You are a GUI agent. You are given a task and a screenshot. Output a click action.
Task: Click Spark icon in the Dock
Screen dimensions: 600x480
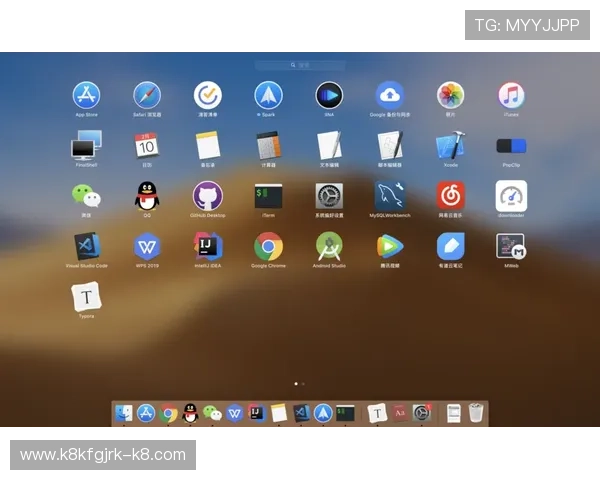click(323, 413)
